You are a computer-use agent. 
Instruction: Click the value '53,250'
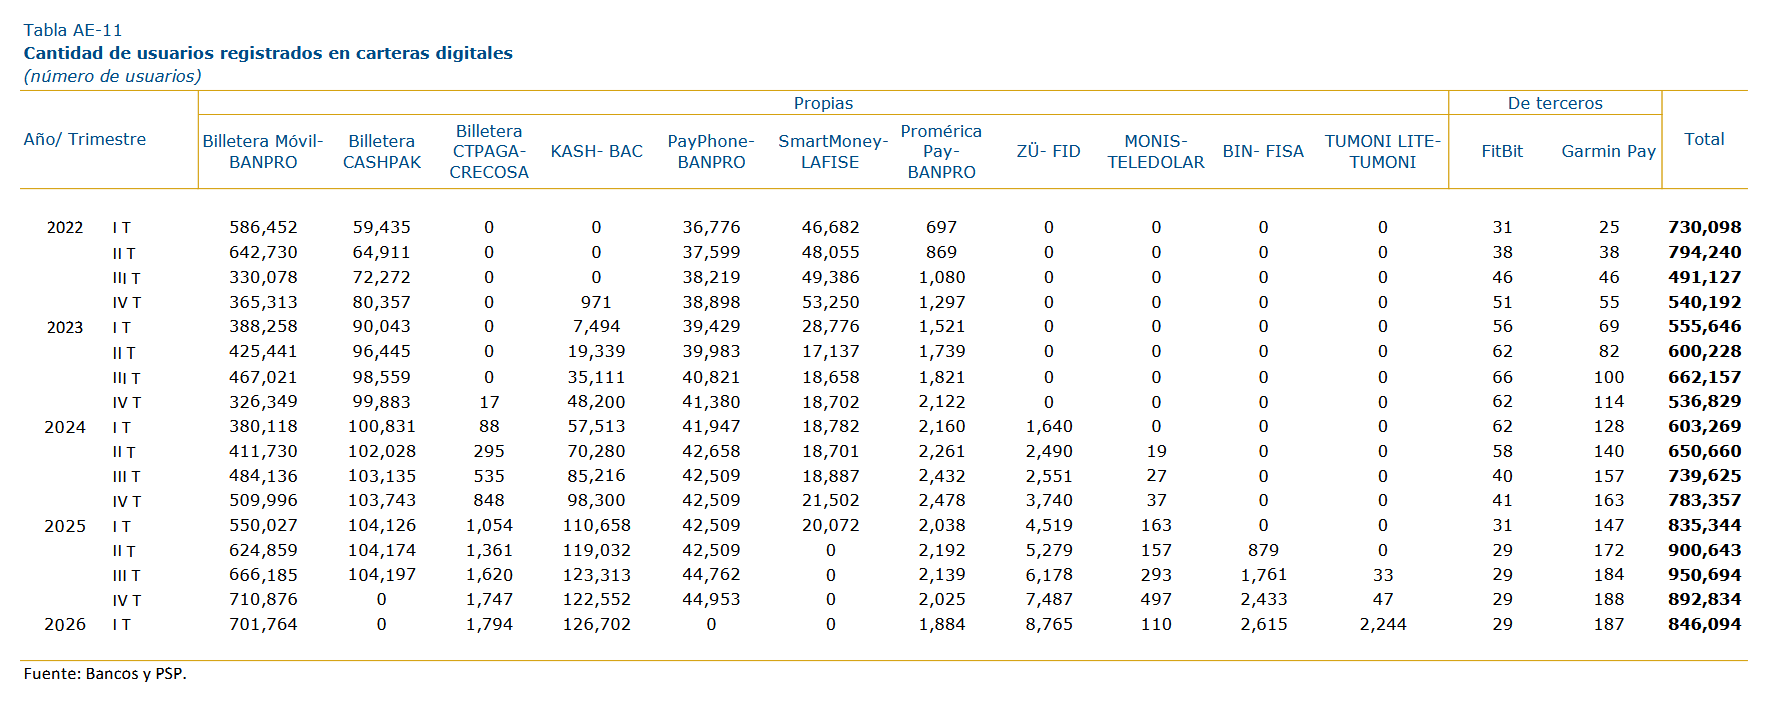click(x=830, y=302)
